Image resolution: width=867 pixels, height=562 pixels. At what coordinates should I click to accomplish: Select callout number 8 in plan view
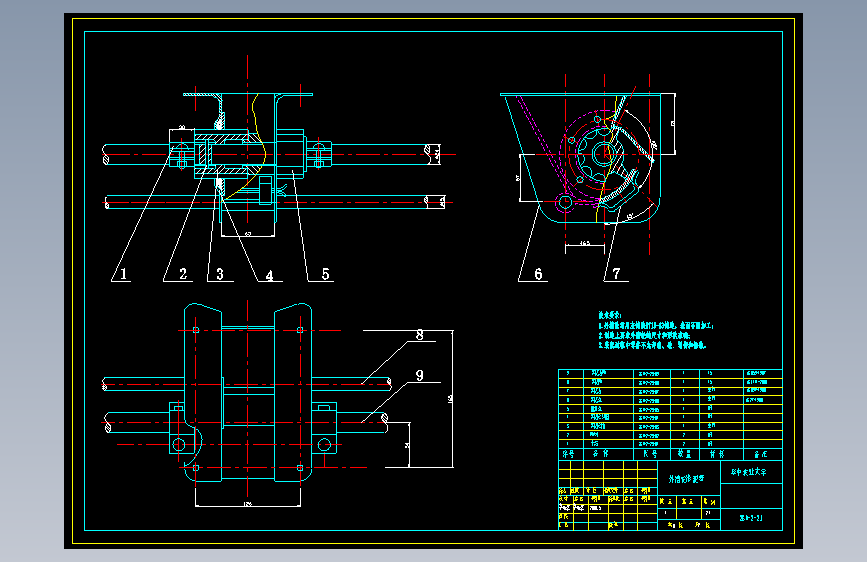click(x=420, y=335)
